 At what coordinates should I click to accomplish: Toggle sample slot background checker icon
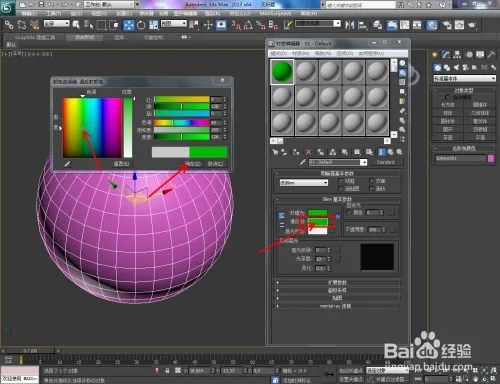402,82
